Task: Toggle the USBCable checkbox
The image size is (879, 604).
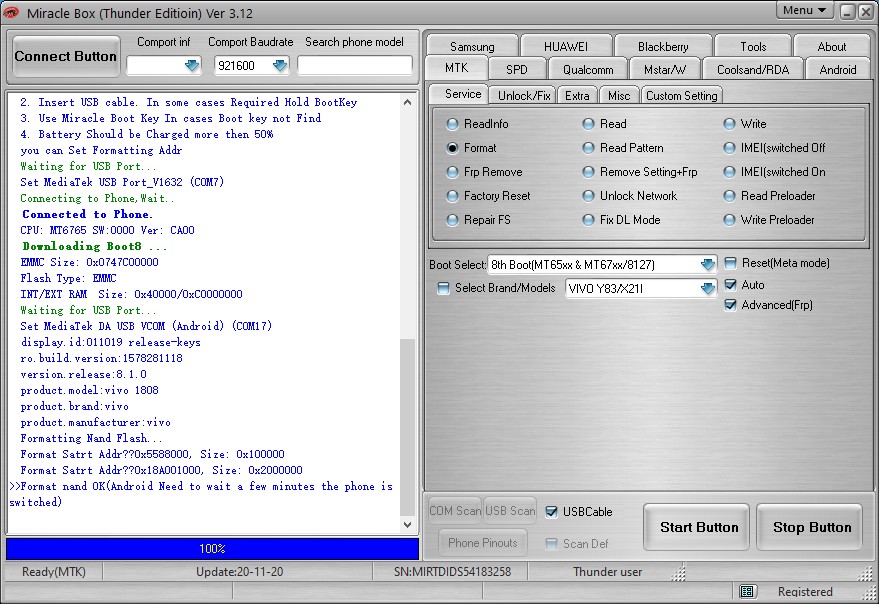Action: click(552, 511)
